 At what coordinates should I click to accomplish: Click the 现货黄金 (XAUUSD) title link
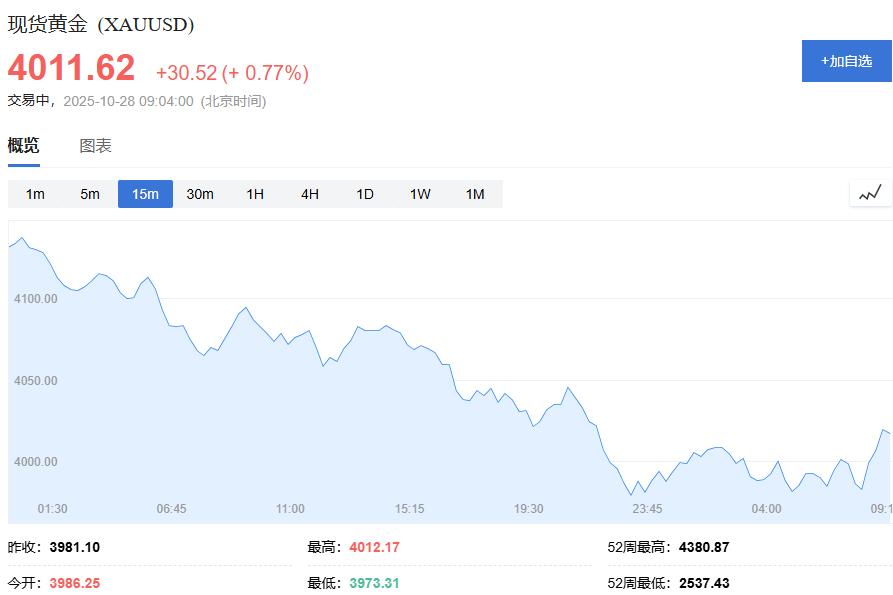[100, 20]
